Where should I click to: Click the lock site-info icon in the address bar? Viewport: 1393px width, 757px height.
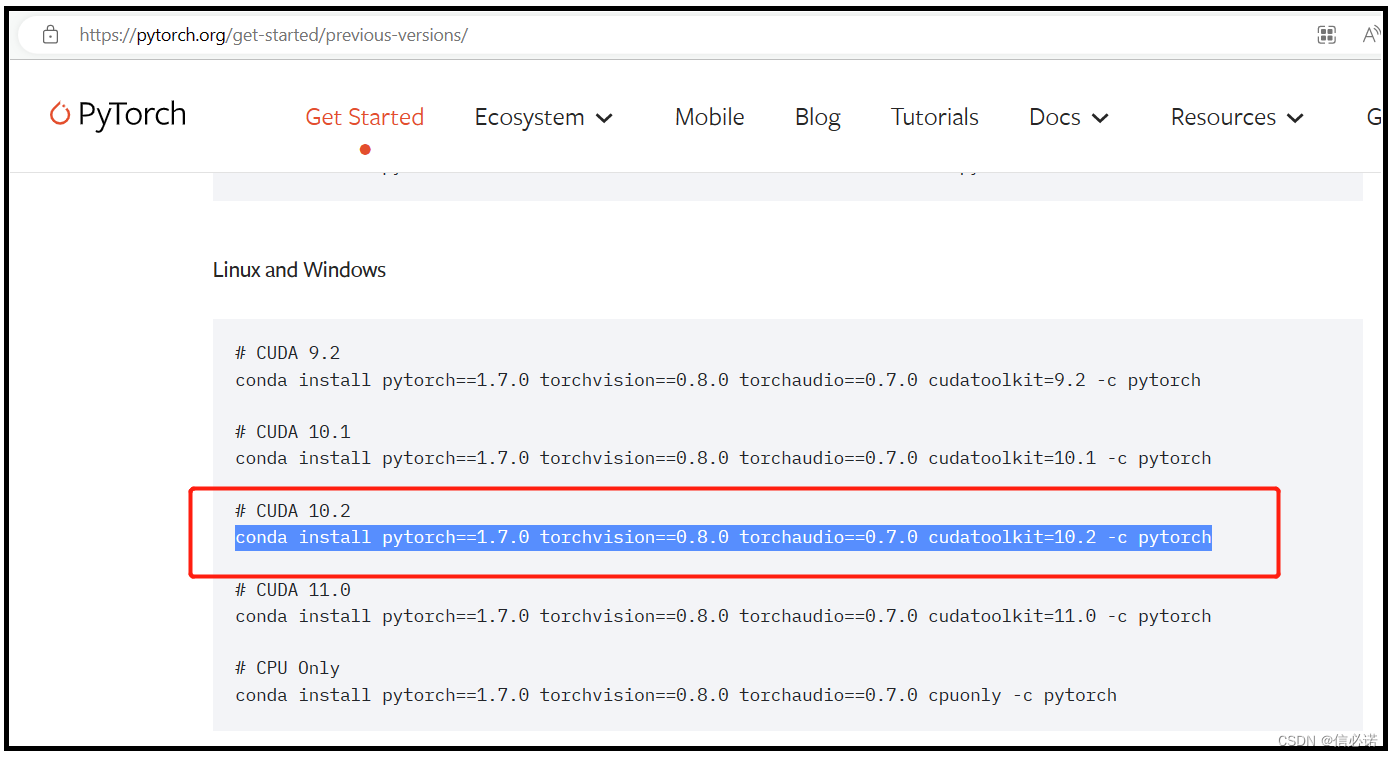[x=51, y=35]
